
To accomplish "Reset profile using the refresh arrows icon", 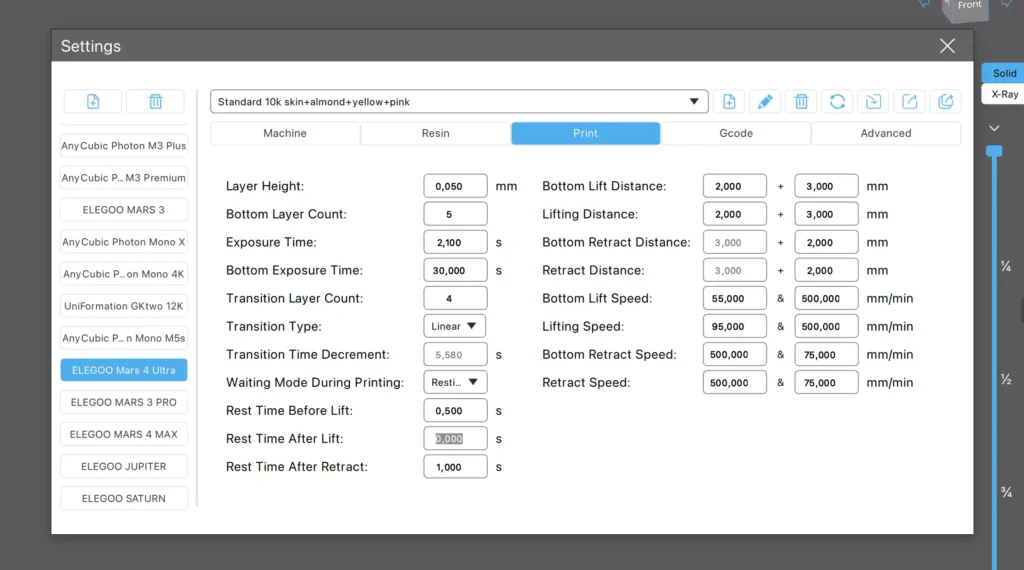I will [x=837, y=101].
